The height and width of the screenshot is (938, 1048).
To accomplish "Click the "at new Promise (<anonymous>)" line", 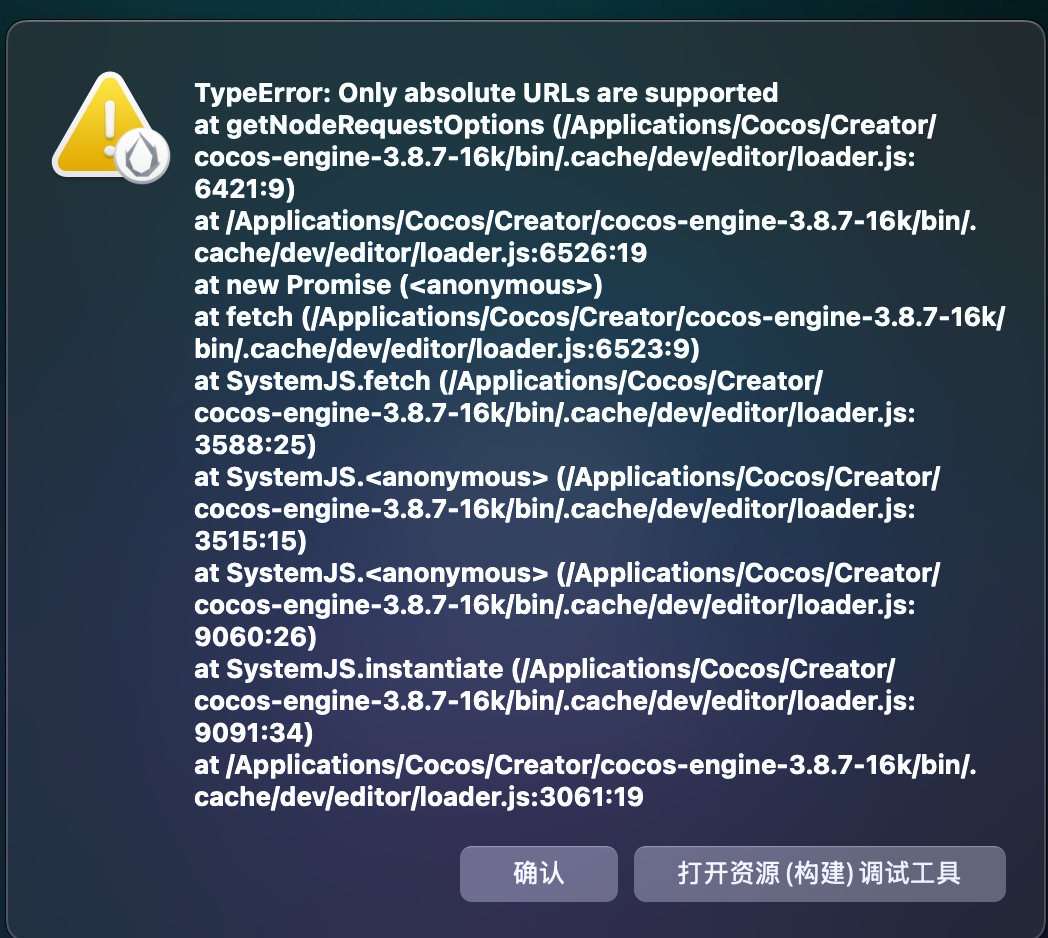I will coord(398,286).
